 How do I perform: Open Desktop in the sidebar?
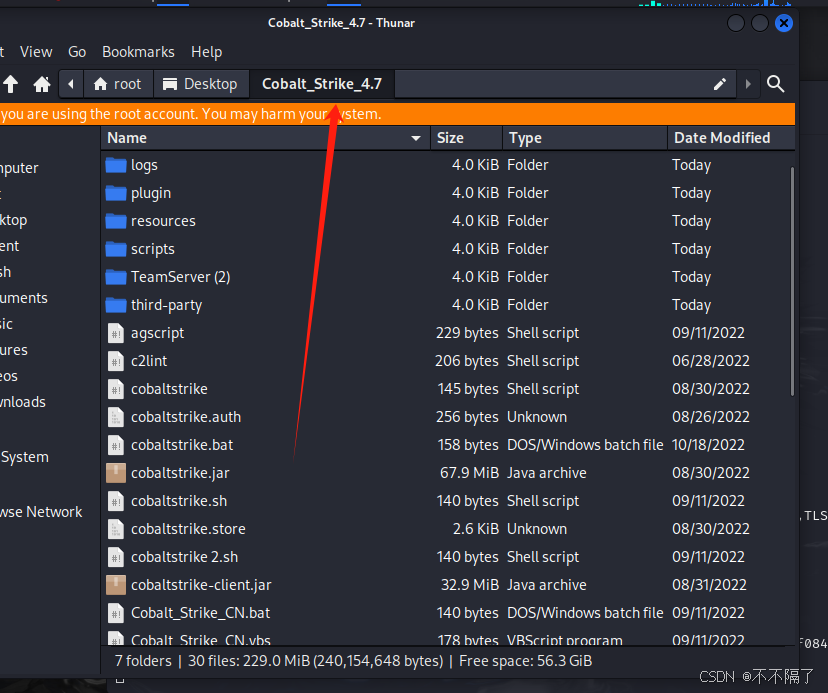pos(13,220)
